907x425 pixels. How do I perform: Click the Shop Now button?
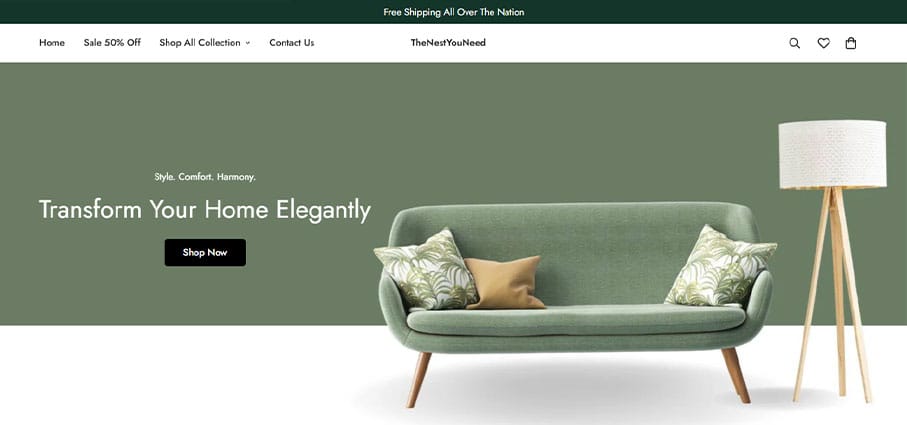click(205, 253)
